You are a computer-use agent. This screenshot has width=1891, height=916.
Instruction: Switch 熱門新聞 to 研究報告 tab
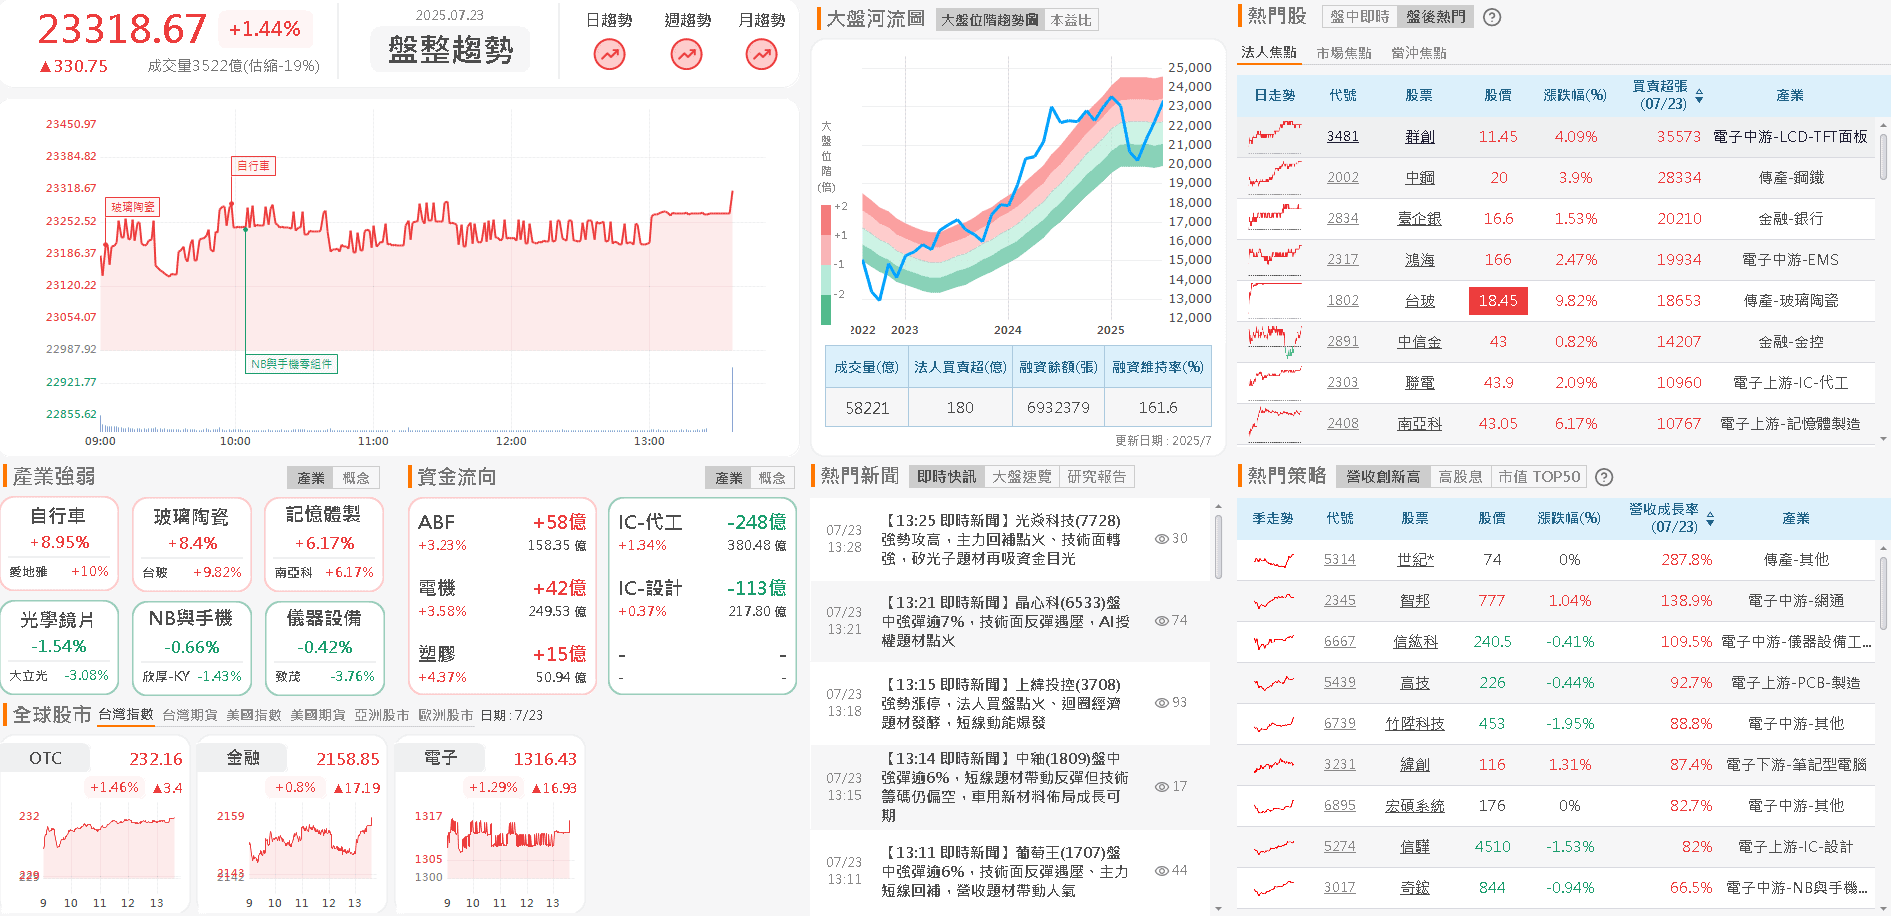tap(1096, 477)
